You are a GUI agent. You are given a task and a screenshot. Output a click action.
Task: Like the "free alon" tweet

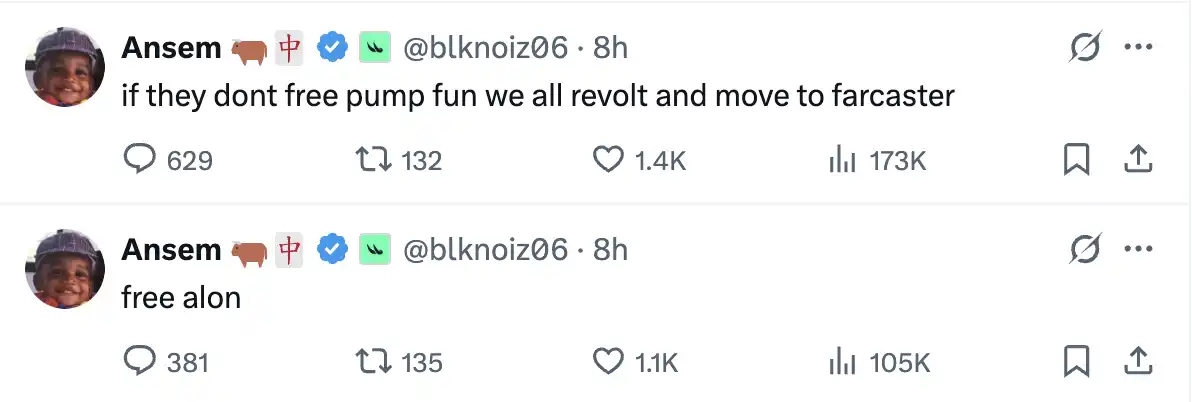(x=608, y=361)
